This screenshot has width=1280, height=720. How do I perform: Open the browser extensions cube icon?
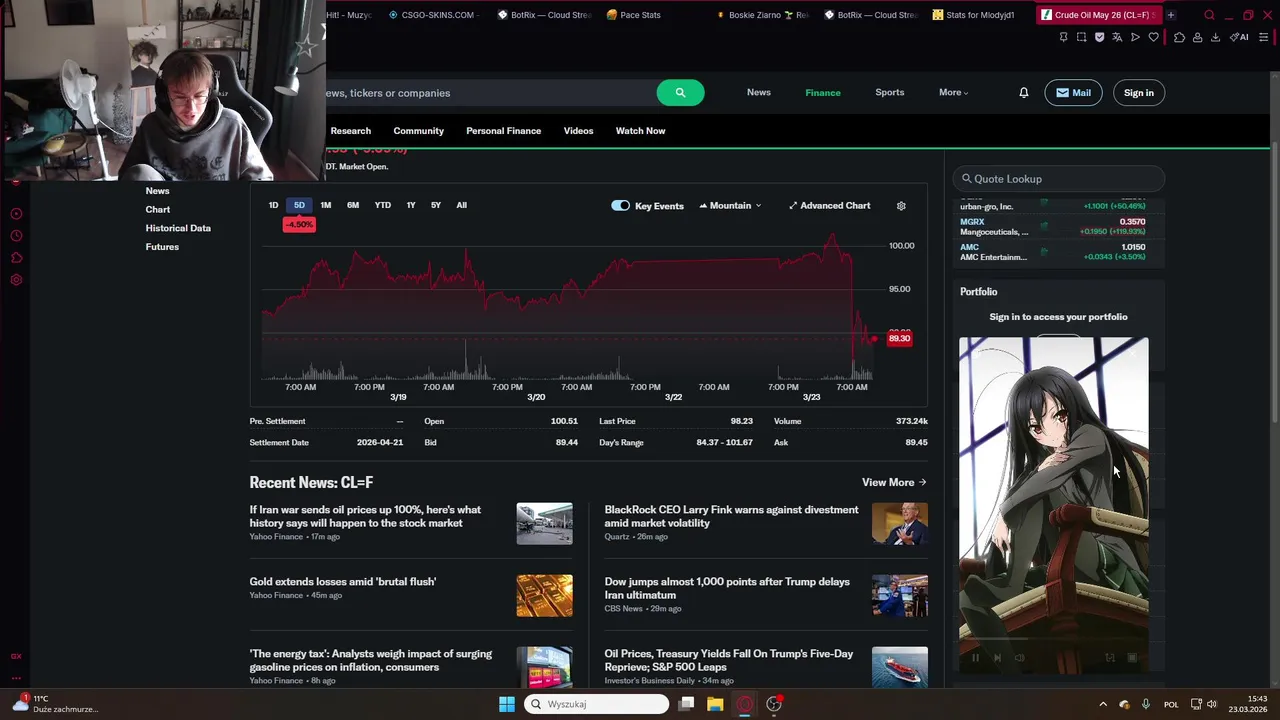1179,37
